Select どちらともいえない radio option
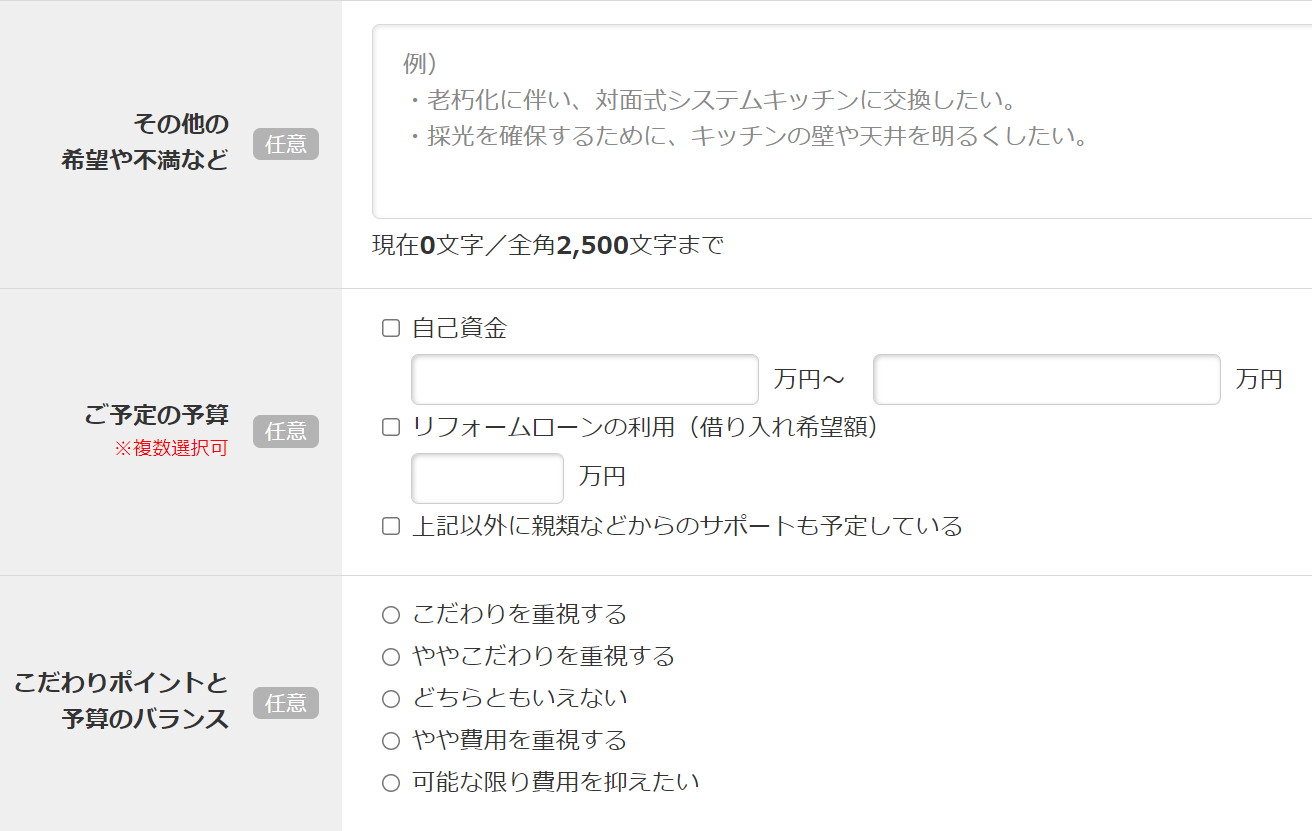The image size is (1312, 831). 391,699
